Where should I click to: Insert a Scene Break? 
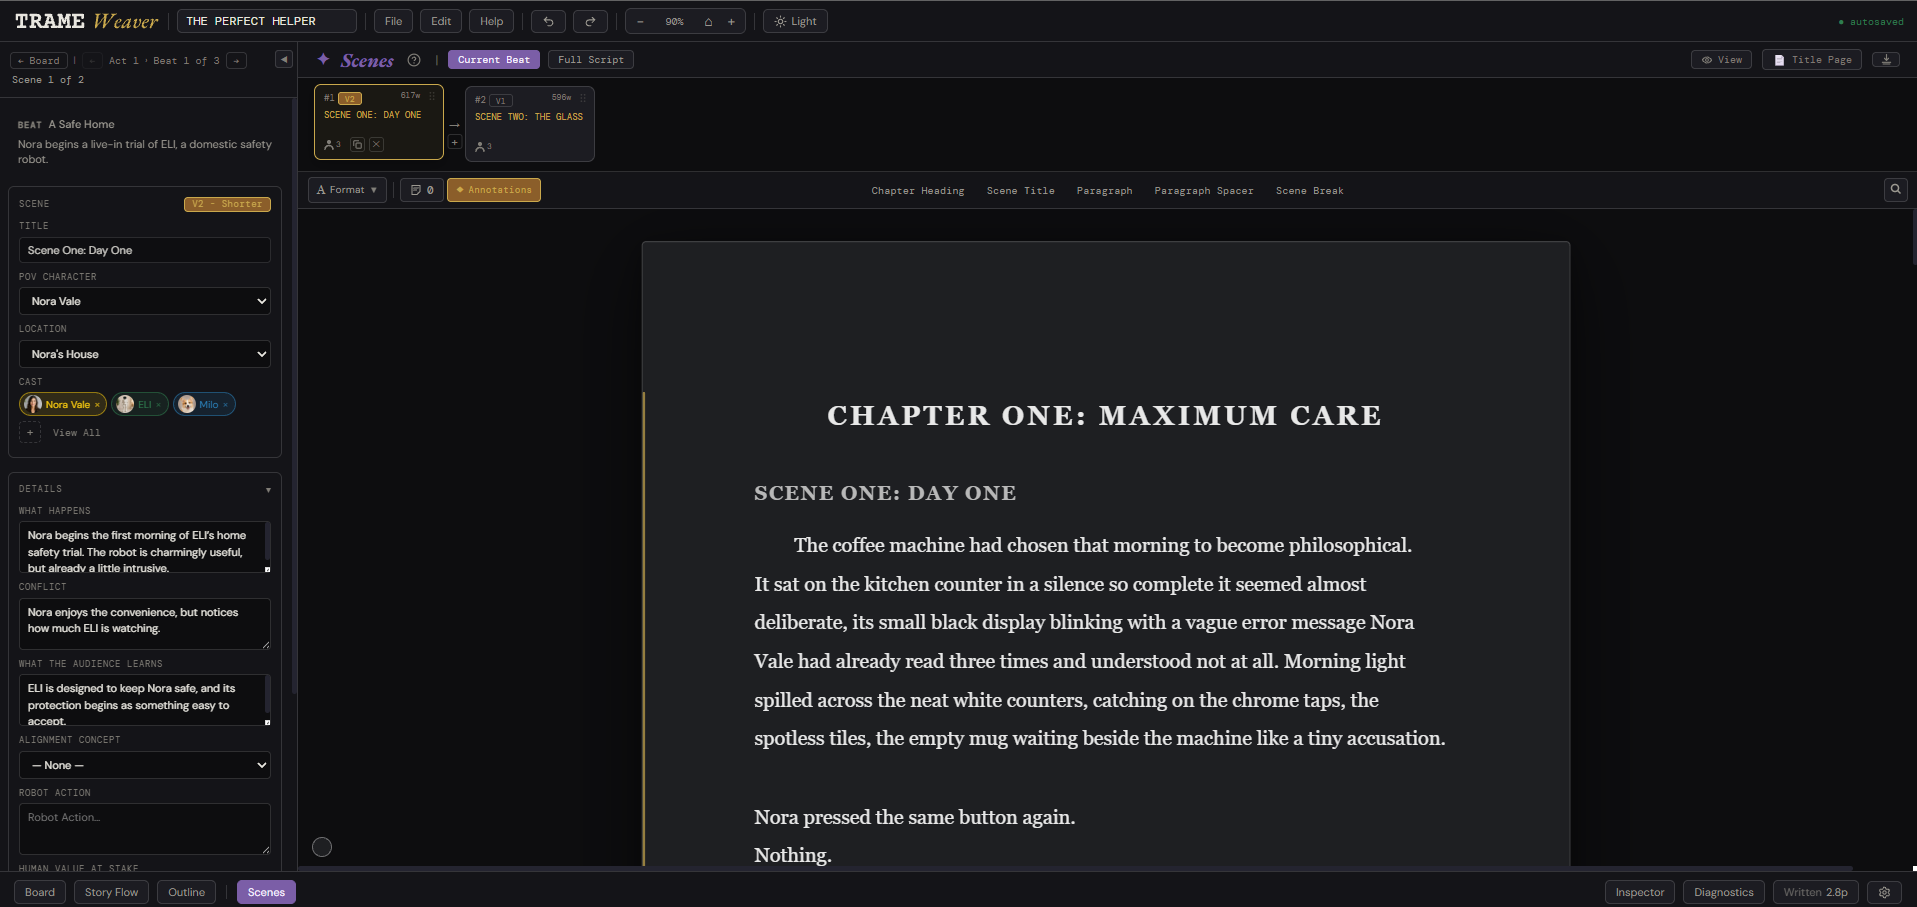pyautogui.click(x=1310, y=191)
